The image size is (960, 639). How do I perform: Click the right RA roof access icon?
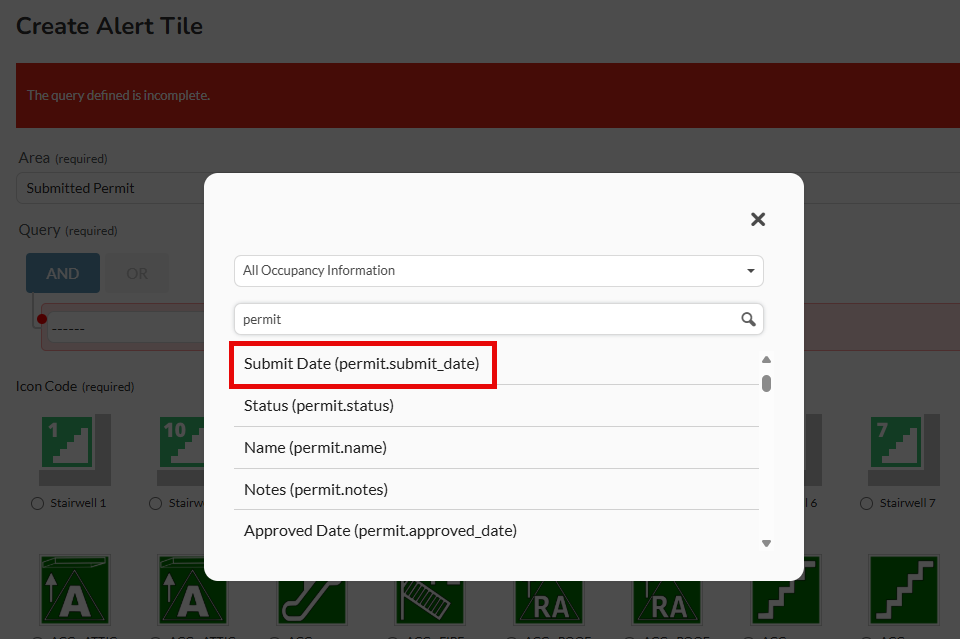(667, 602)
